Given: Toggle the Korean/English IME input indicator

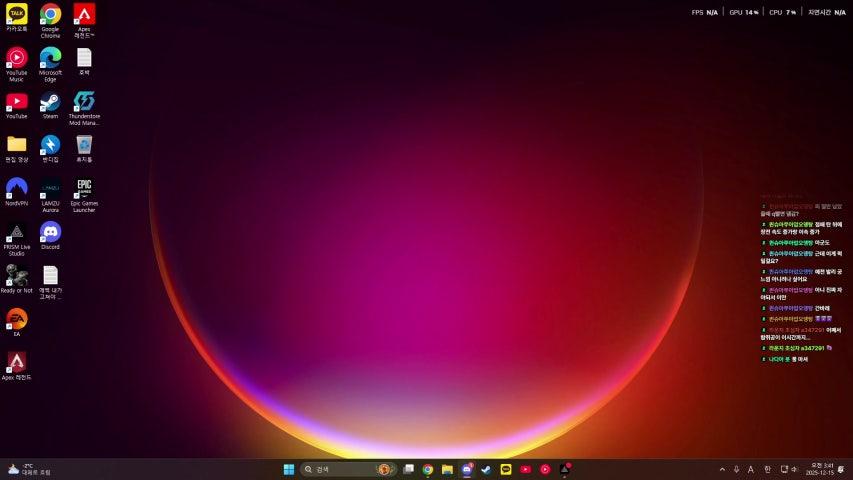Looking at the screenshot, I should (x=767, y=469).
